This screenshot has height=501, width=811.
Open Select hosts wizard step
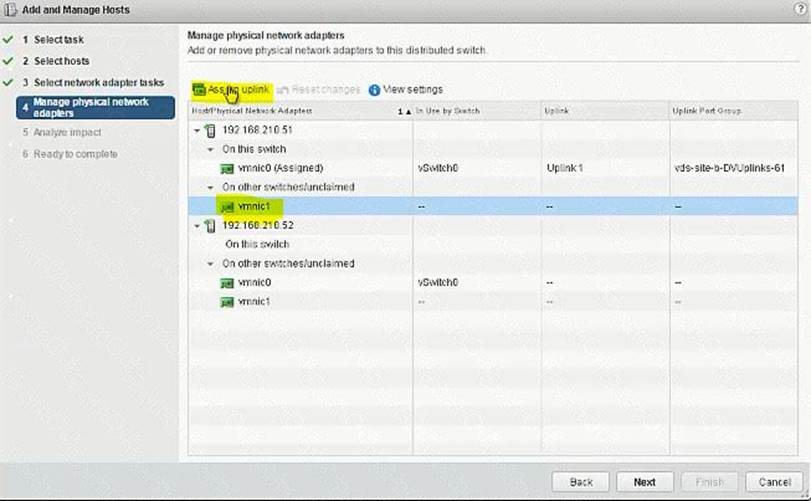click(x=62, y=61)
